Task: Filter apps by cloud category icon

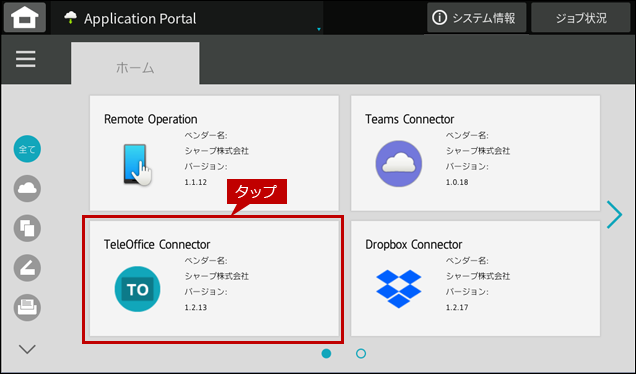Action: click(27, 188)
